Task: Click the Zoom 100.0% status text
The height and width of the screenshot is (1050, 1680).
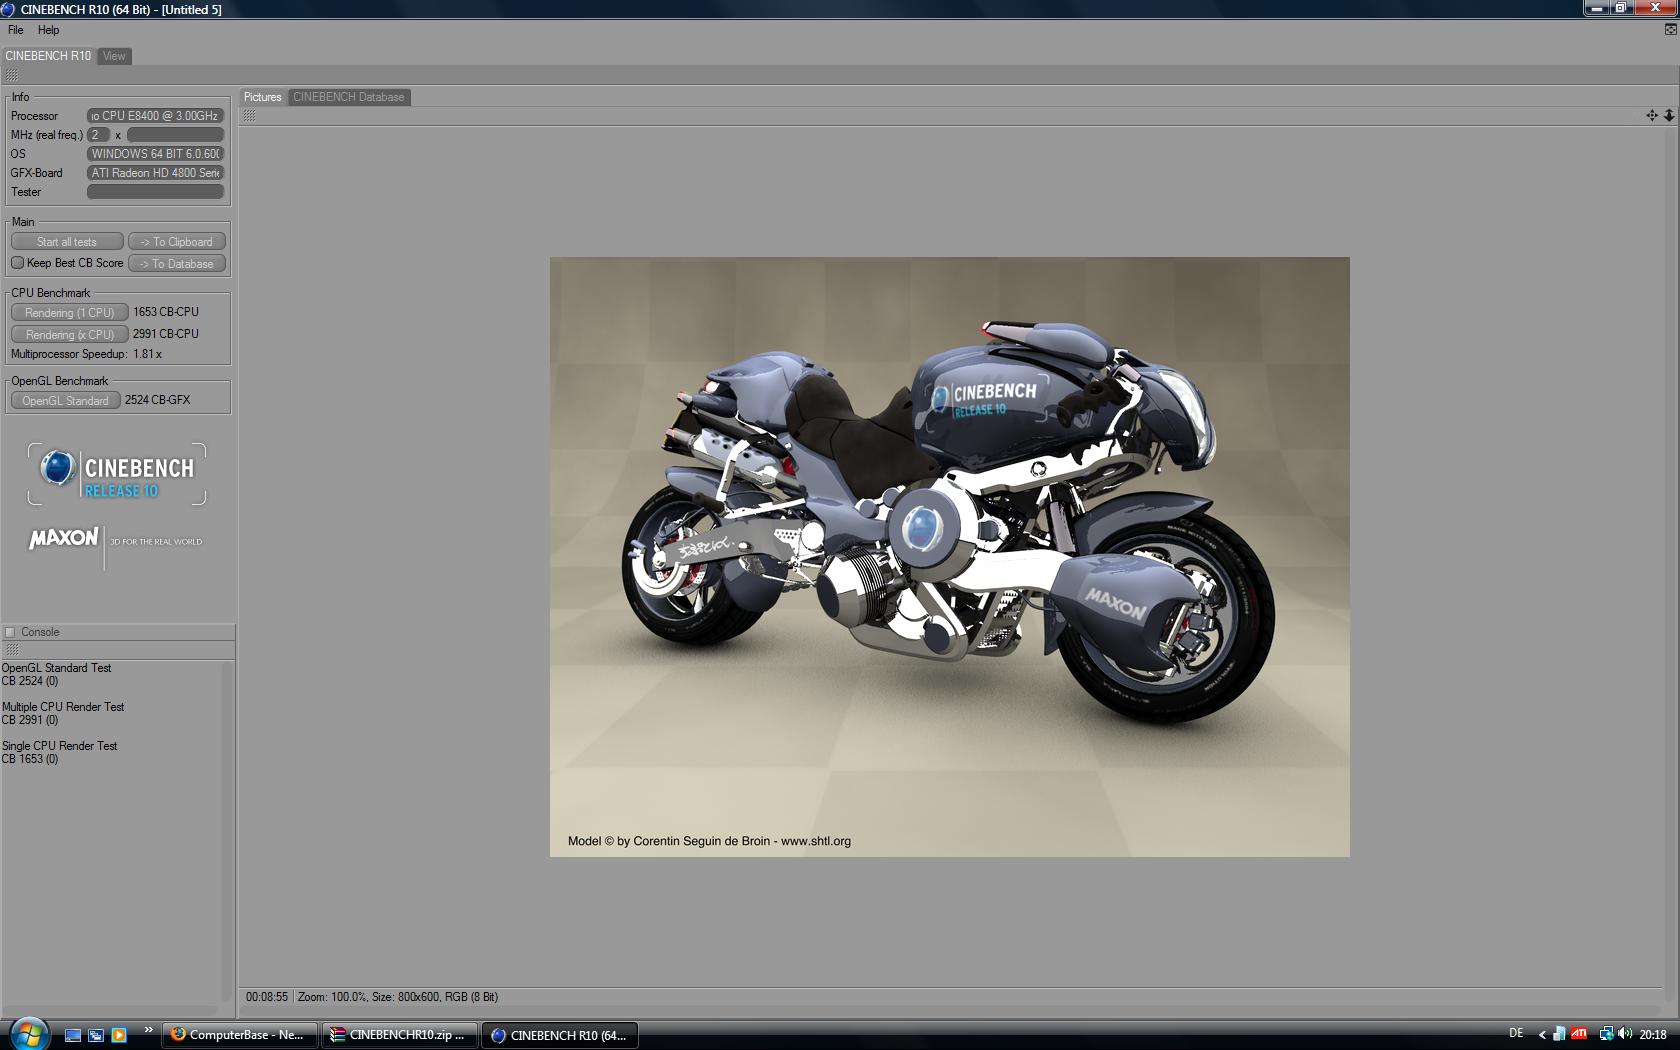Action: tap(331, 997)
